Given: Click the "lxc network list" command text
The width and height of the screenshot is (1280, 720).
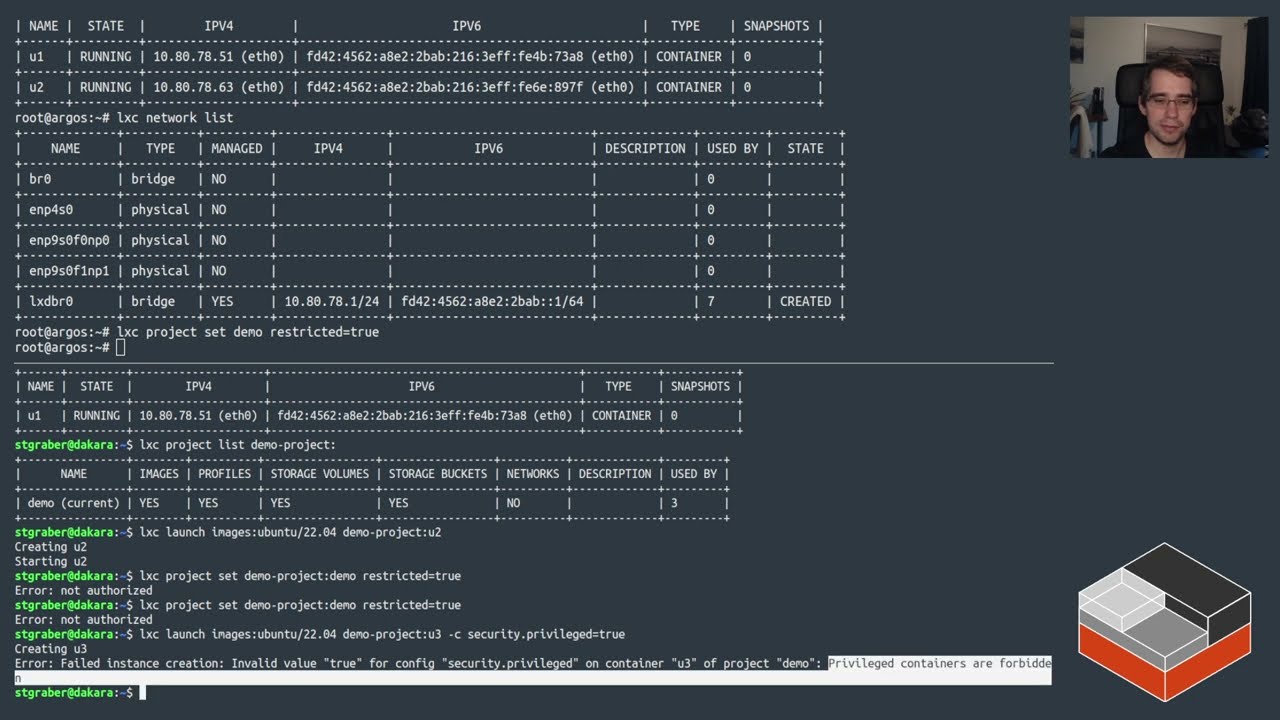Looking at the screenshot, I should [175, 118].
